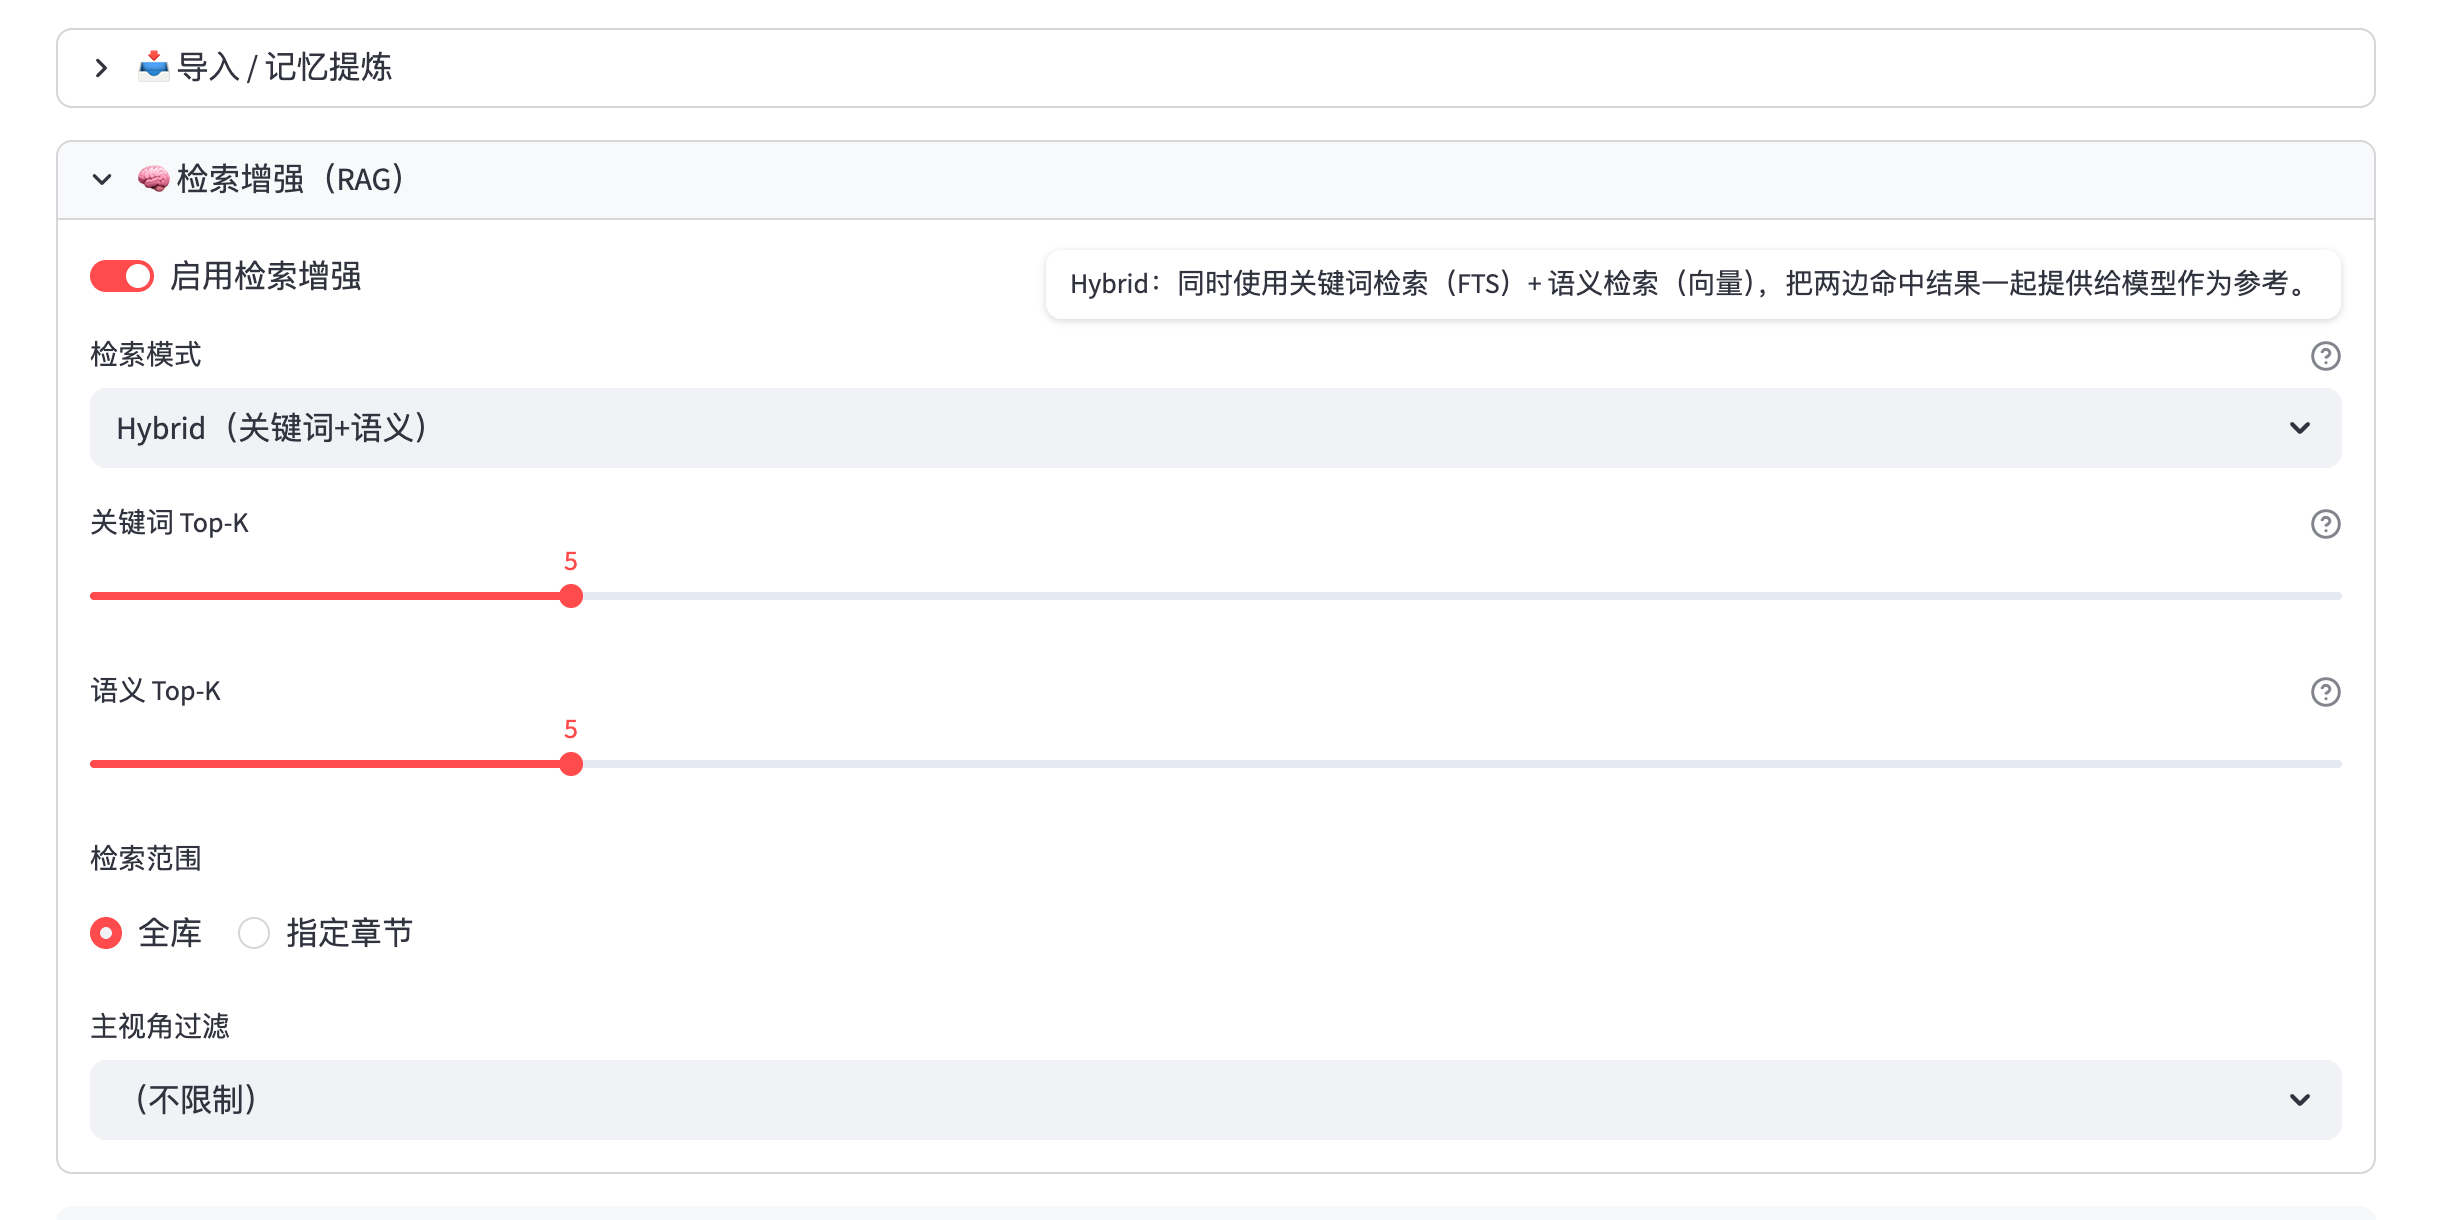
Task: Select the 指定章节 radio option
Action: pyautogui.click(x=254, y=933)
